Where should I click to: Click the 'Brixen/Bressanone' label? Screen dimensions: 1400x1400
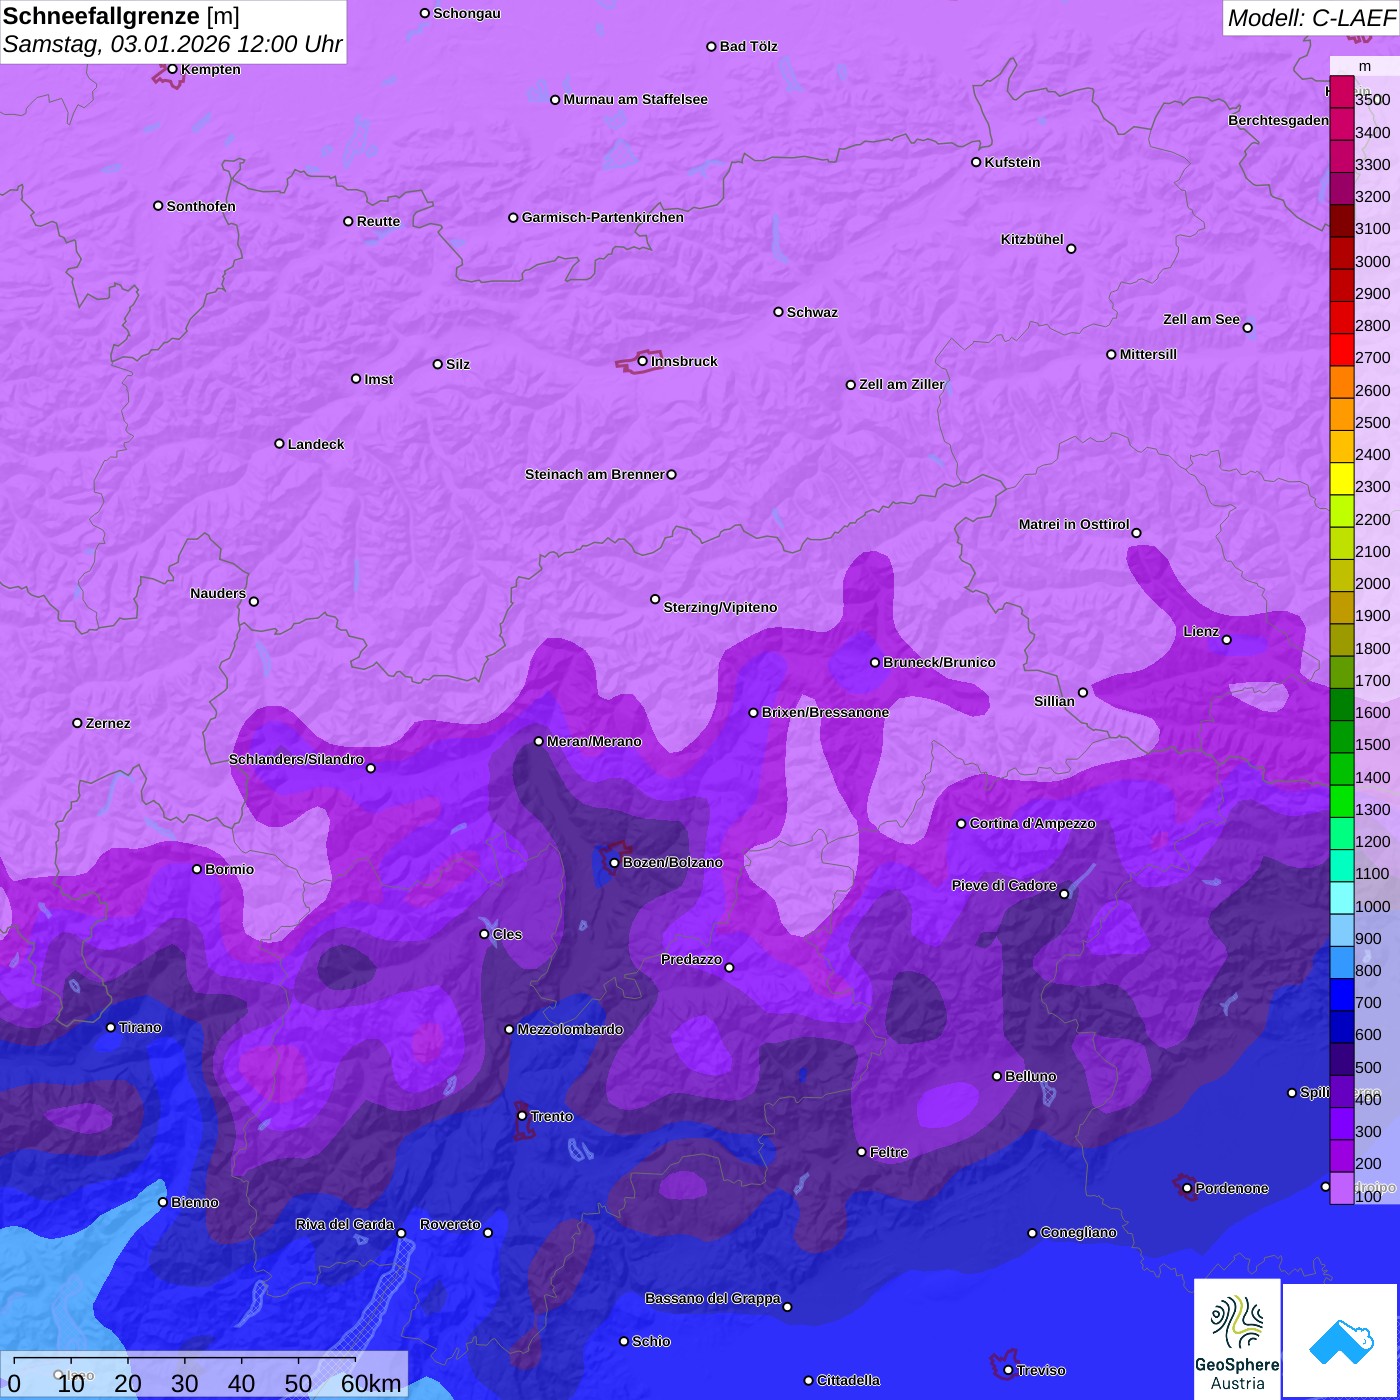pos(825,712)
